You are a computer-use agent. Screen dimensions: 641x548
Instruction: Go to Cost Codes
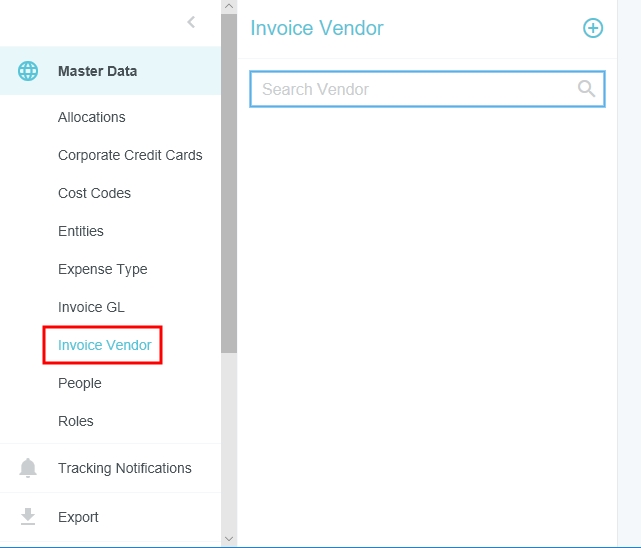coord(94,193)
